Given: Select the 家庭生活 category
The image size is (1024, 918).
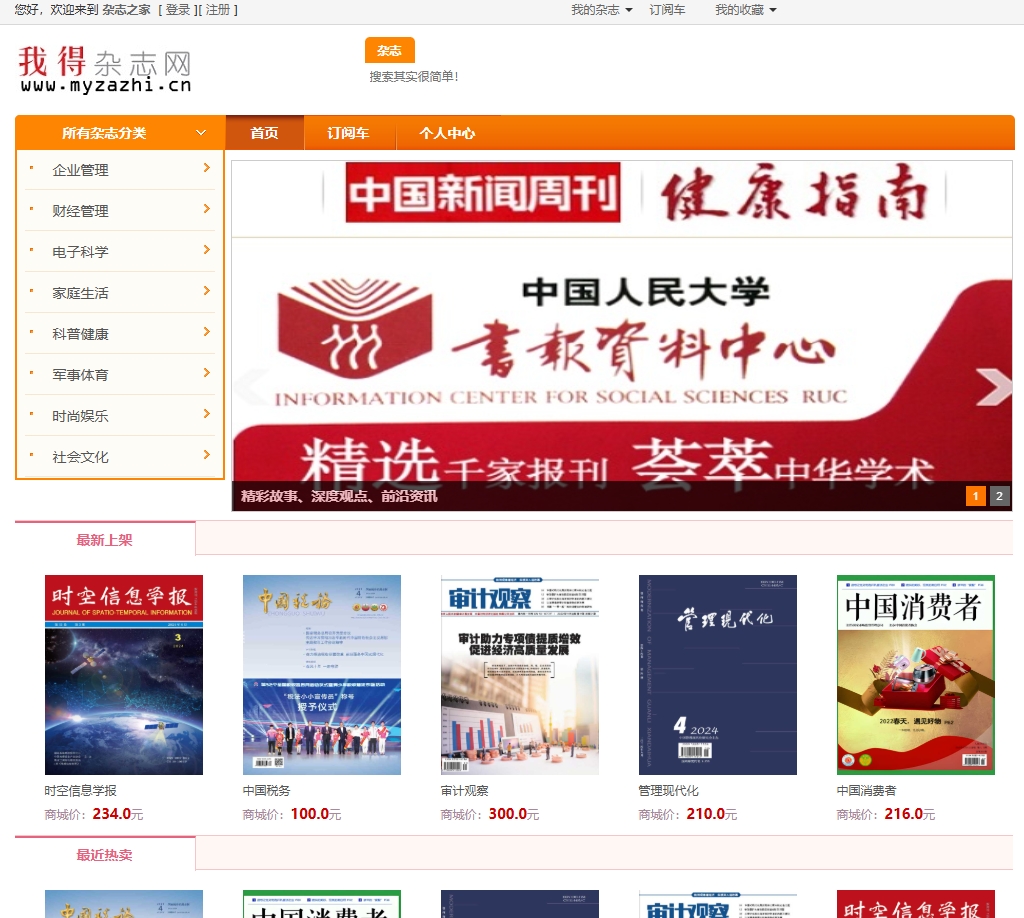Looking at the screenshot, I should 80,293.
